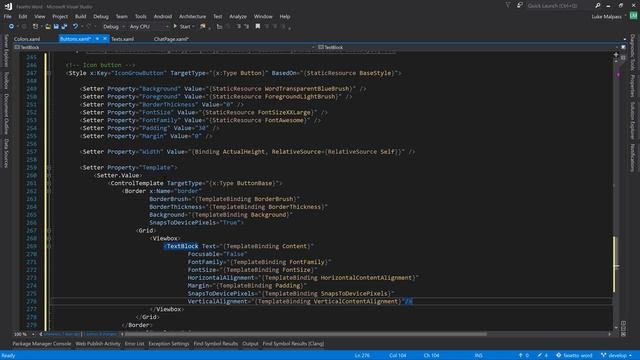The height and width of the screenshot is (360, 640).
Task: Open the Exception Settings tab
Action: 169,344
